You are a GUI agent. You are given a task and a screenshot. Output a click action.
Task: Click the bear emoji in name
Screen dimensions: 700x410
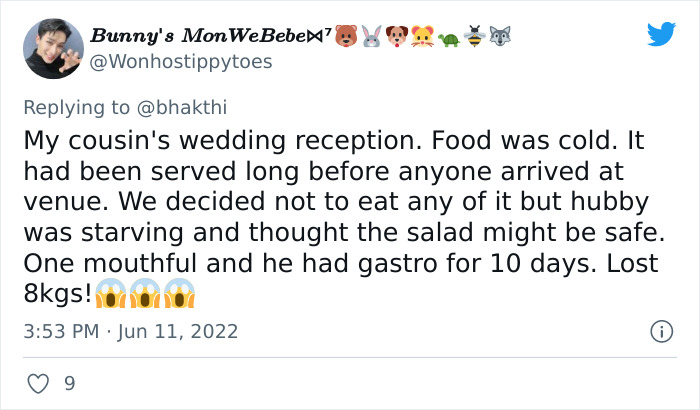346,36
